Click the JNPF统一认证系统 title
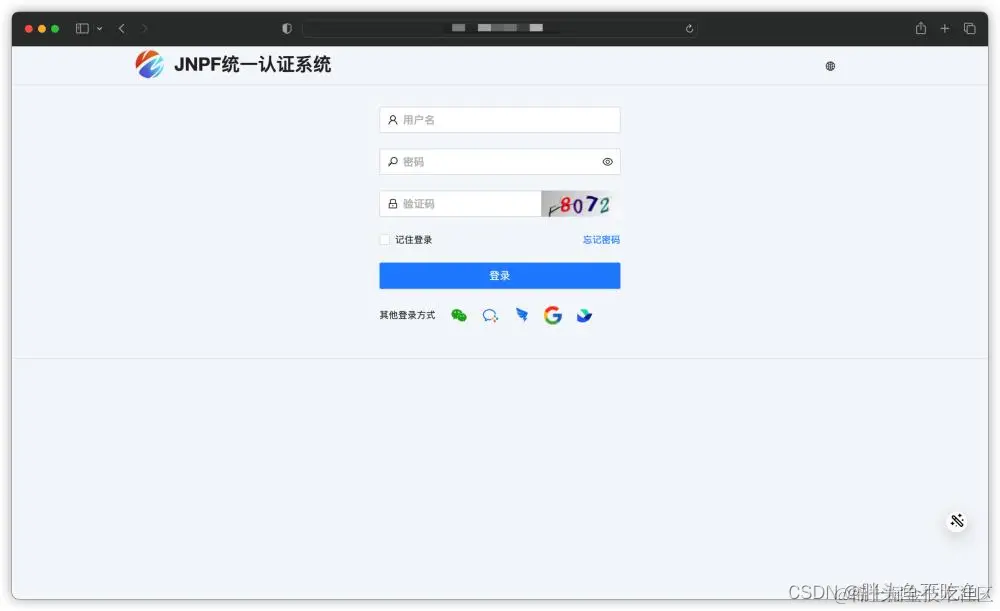Screen dimensions: 1000x611 click(253, 64)
